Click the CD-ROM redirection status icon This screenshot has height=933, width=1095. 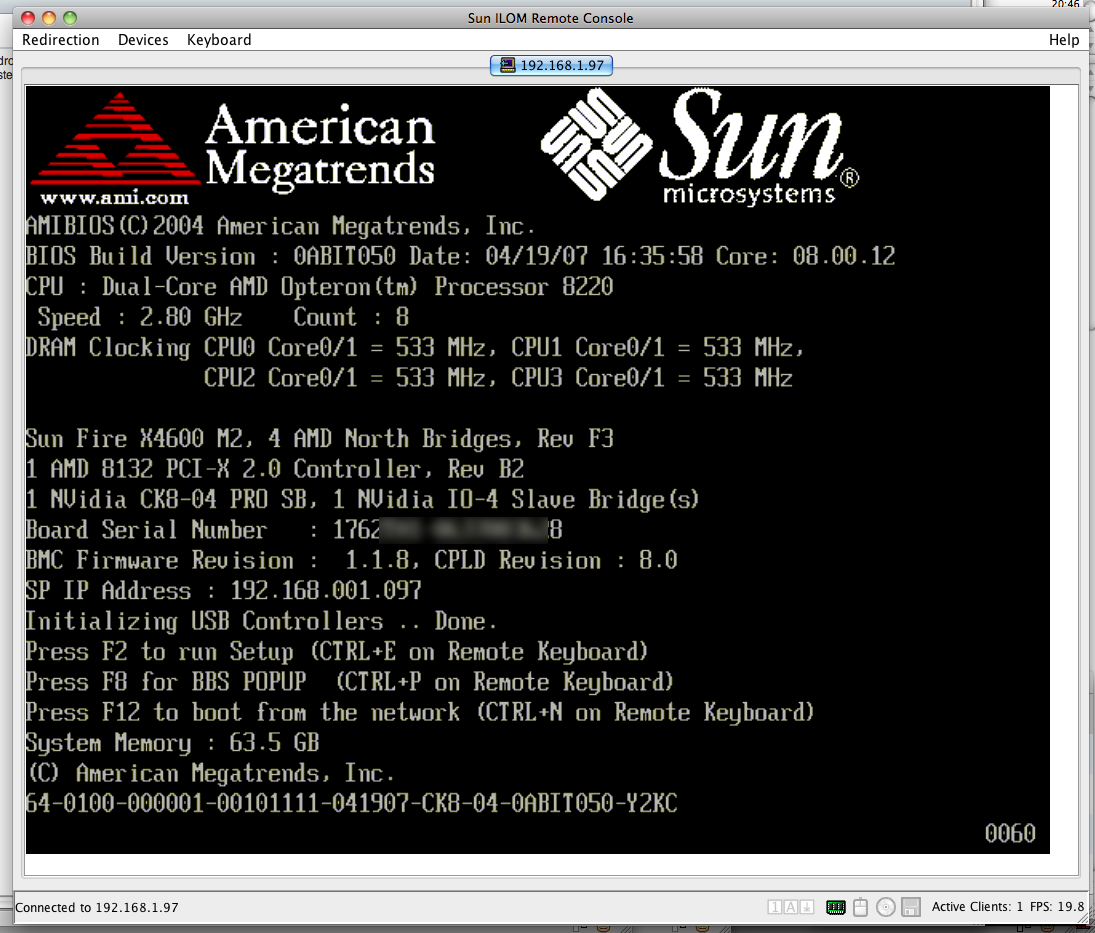[885, 907]
